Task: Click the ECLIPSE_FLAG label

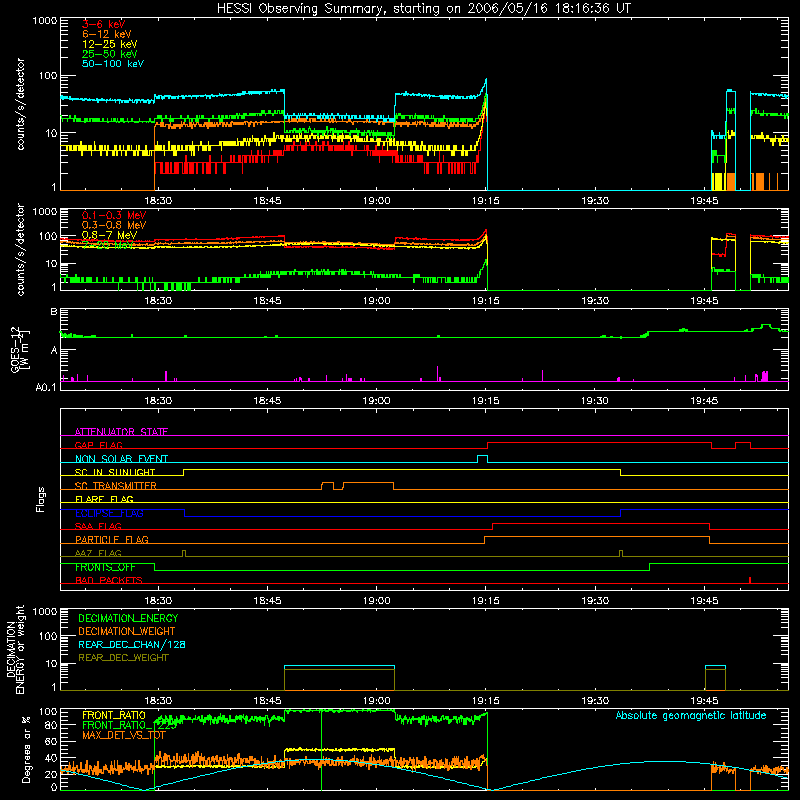Action: point(109,513)
